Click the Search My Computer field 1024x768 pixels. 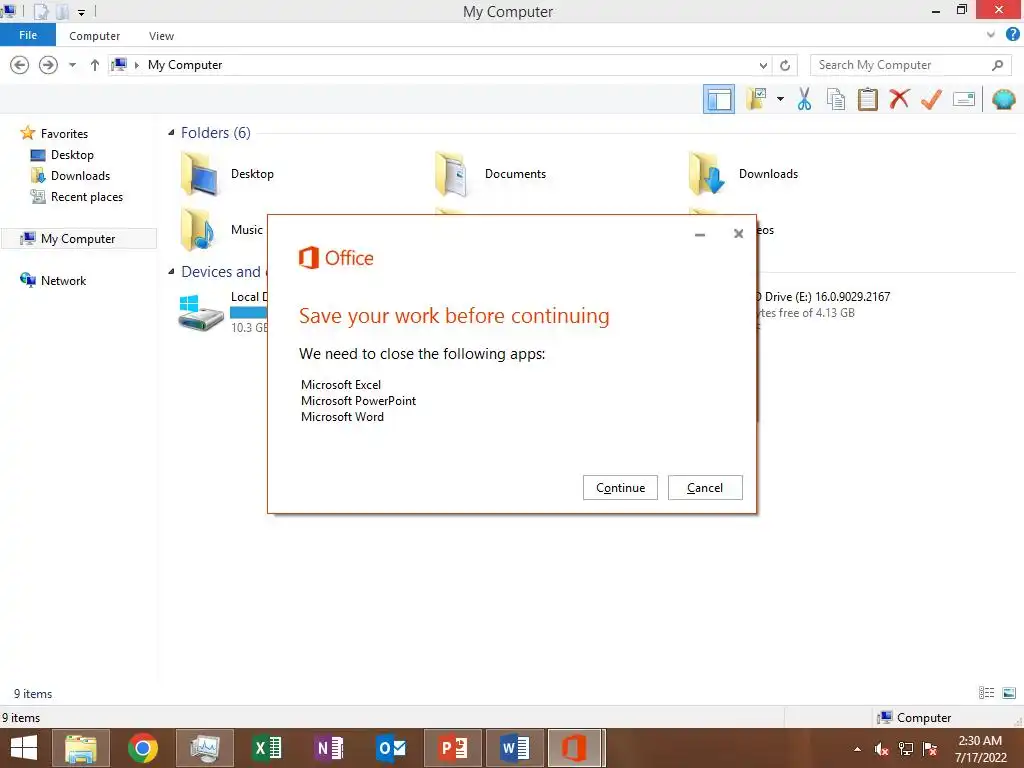point(910,65)
